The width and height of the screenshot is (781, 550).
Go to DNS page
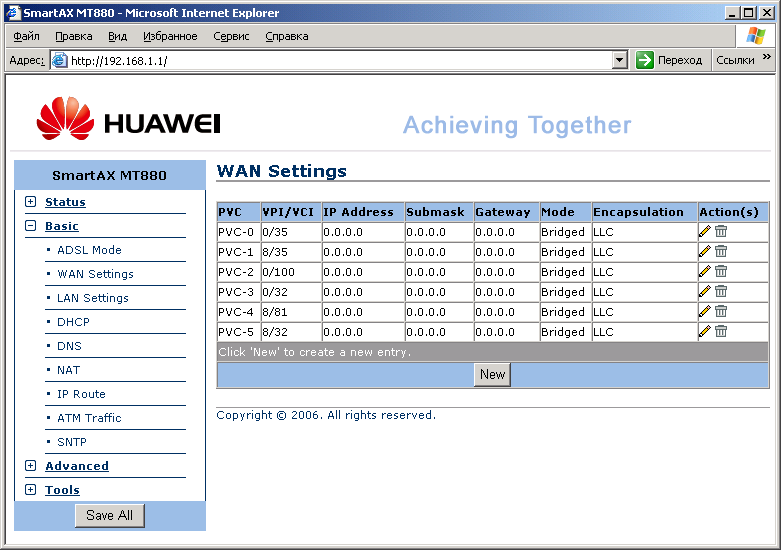tap(69, 346)
